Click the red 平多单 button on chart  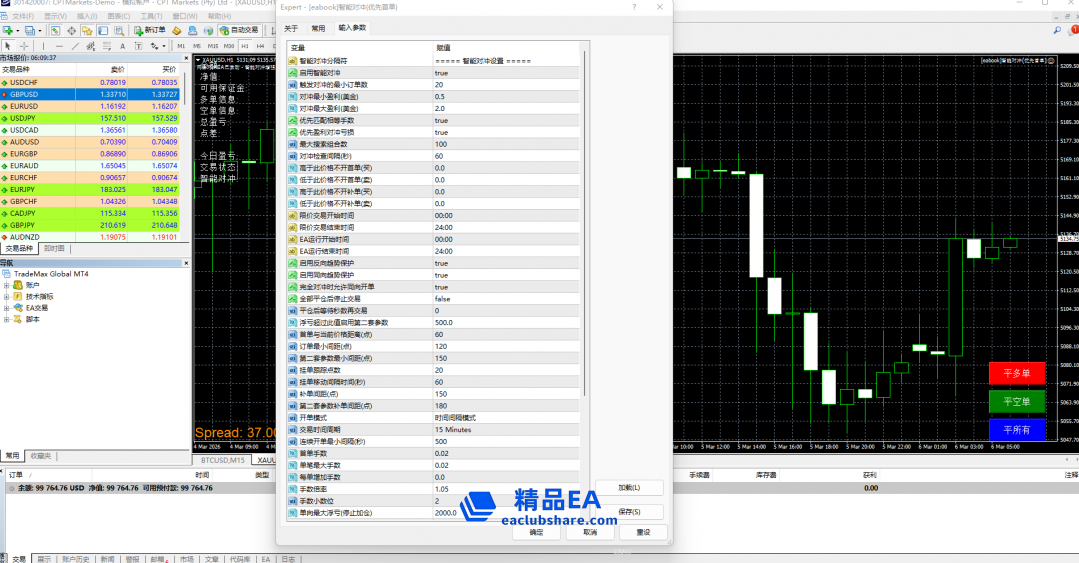[x=1016, y=373]
